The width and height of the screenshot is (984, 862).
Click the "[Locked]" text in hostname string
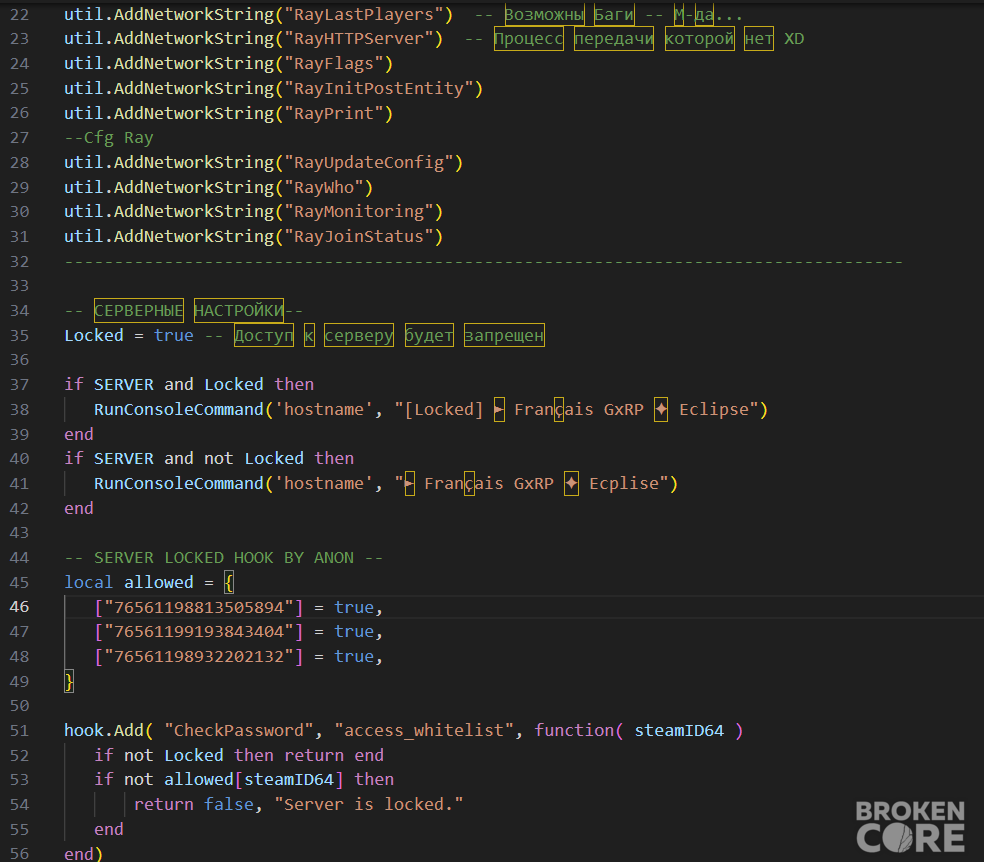(444, 409)
